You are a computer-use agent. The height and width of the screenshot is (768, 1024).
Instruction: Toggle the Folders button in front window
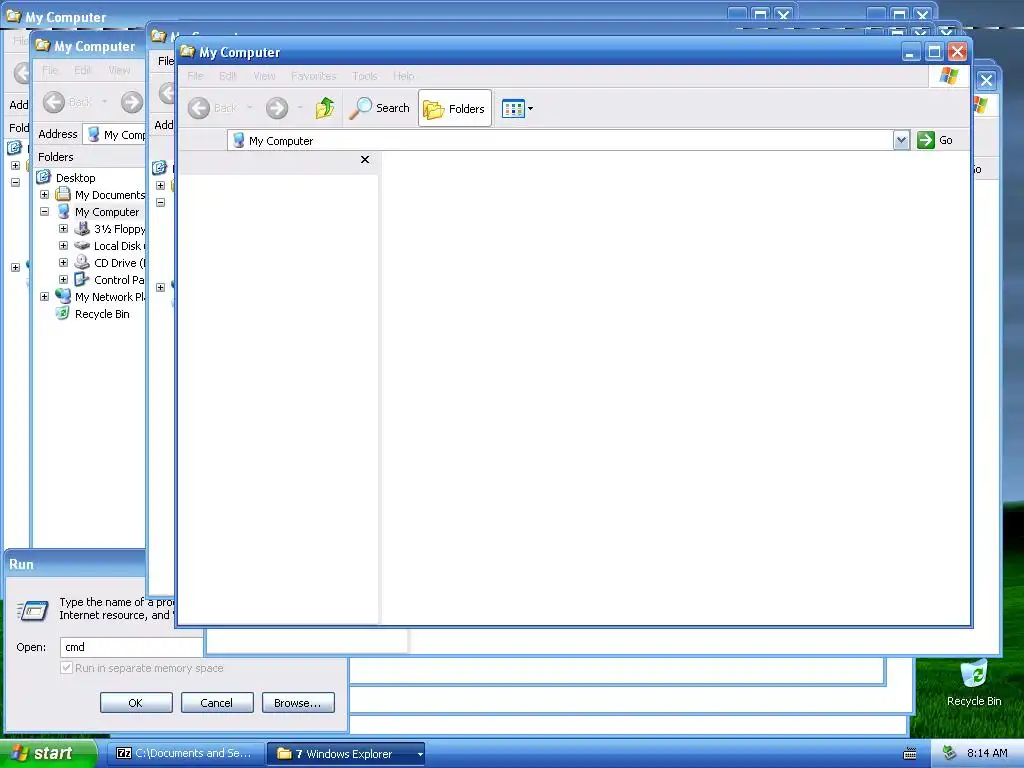click(455, 108)
